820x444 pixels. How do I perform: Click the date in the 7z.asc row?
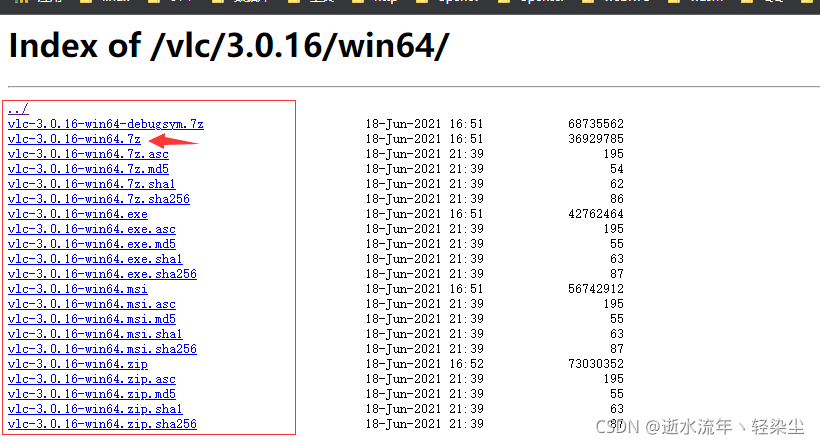(425, 154)
